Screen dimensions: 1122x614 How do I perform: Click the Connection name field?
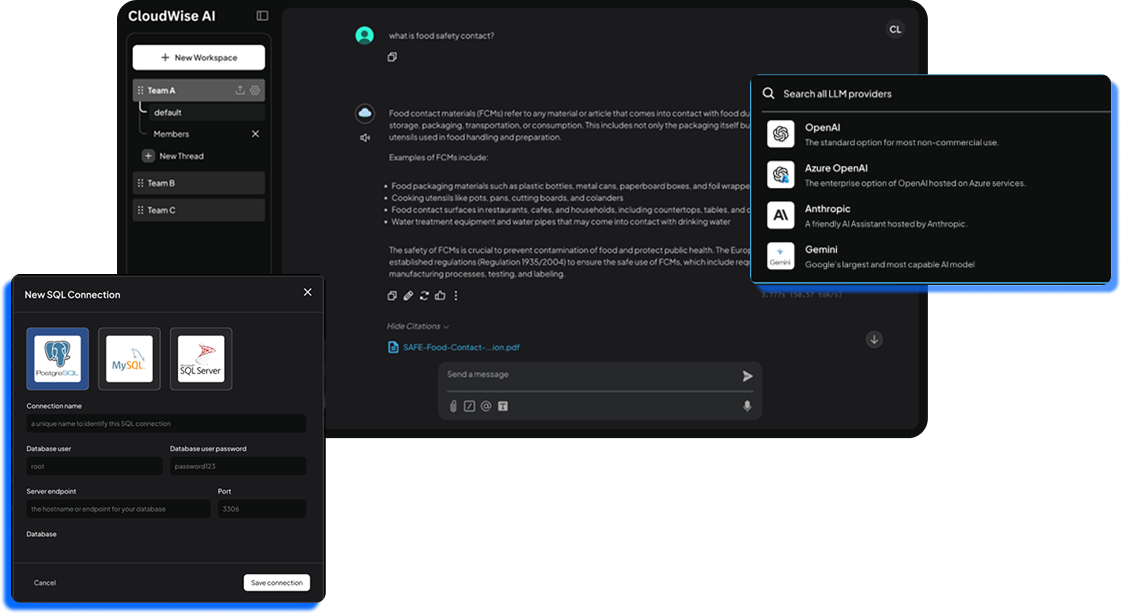pos(167,424)
